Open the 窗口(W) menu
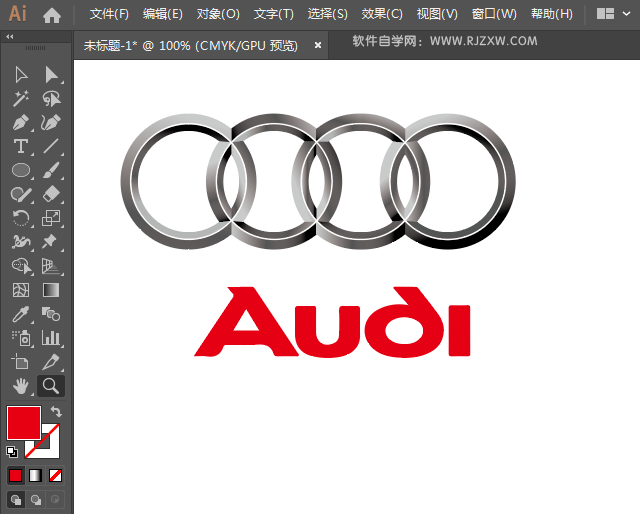The image size is (640, 514). (494, 14)
